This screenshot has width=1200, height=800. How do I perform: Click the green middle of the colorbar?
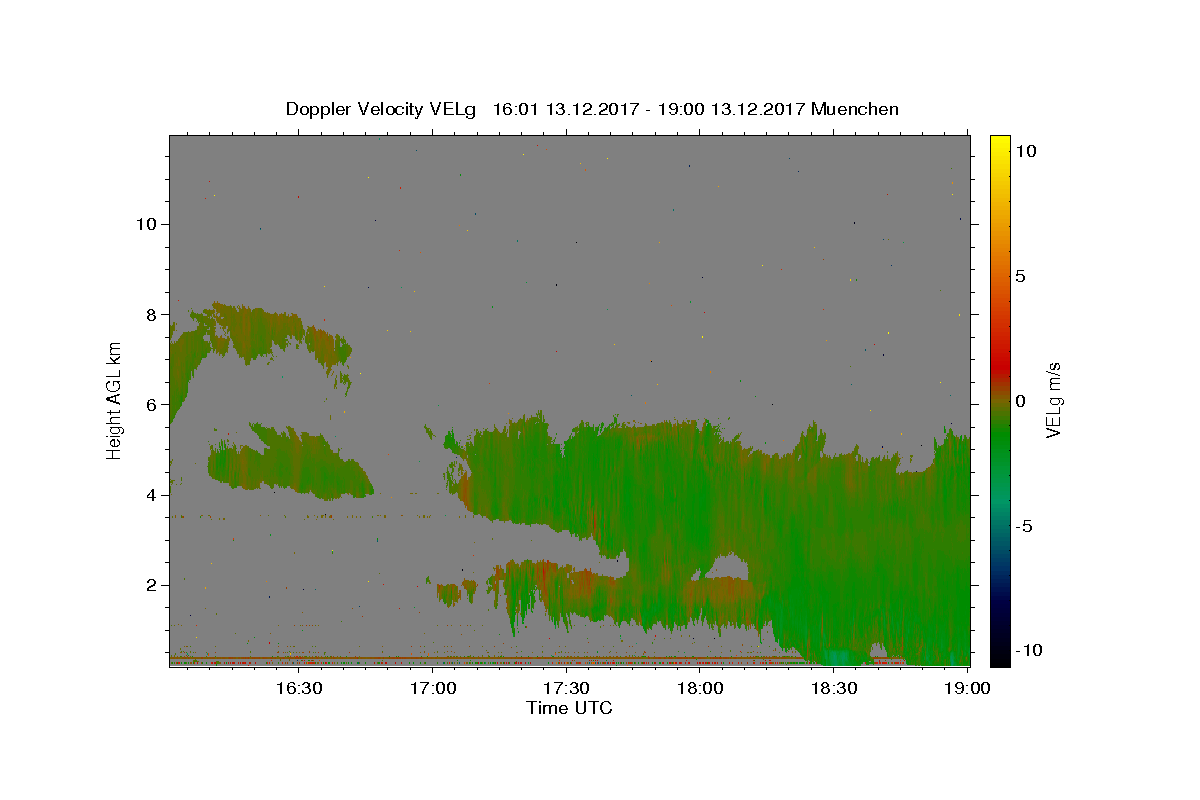click(x=1000, y=420)
